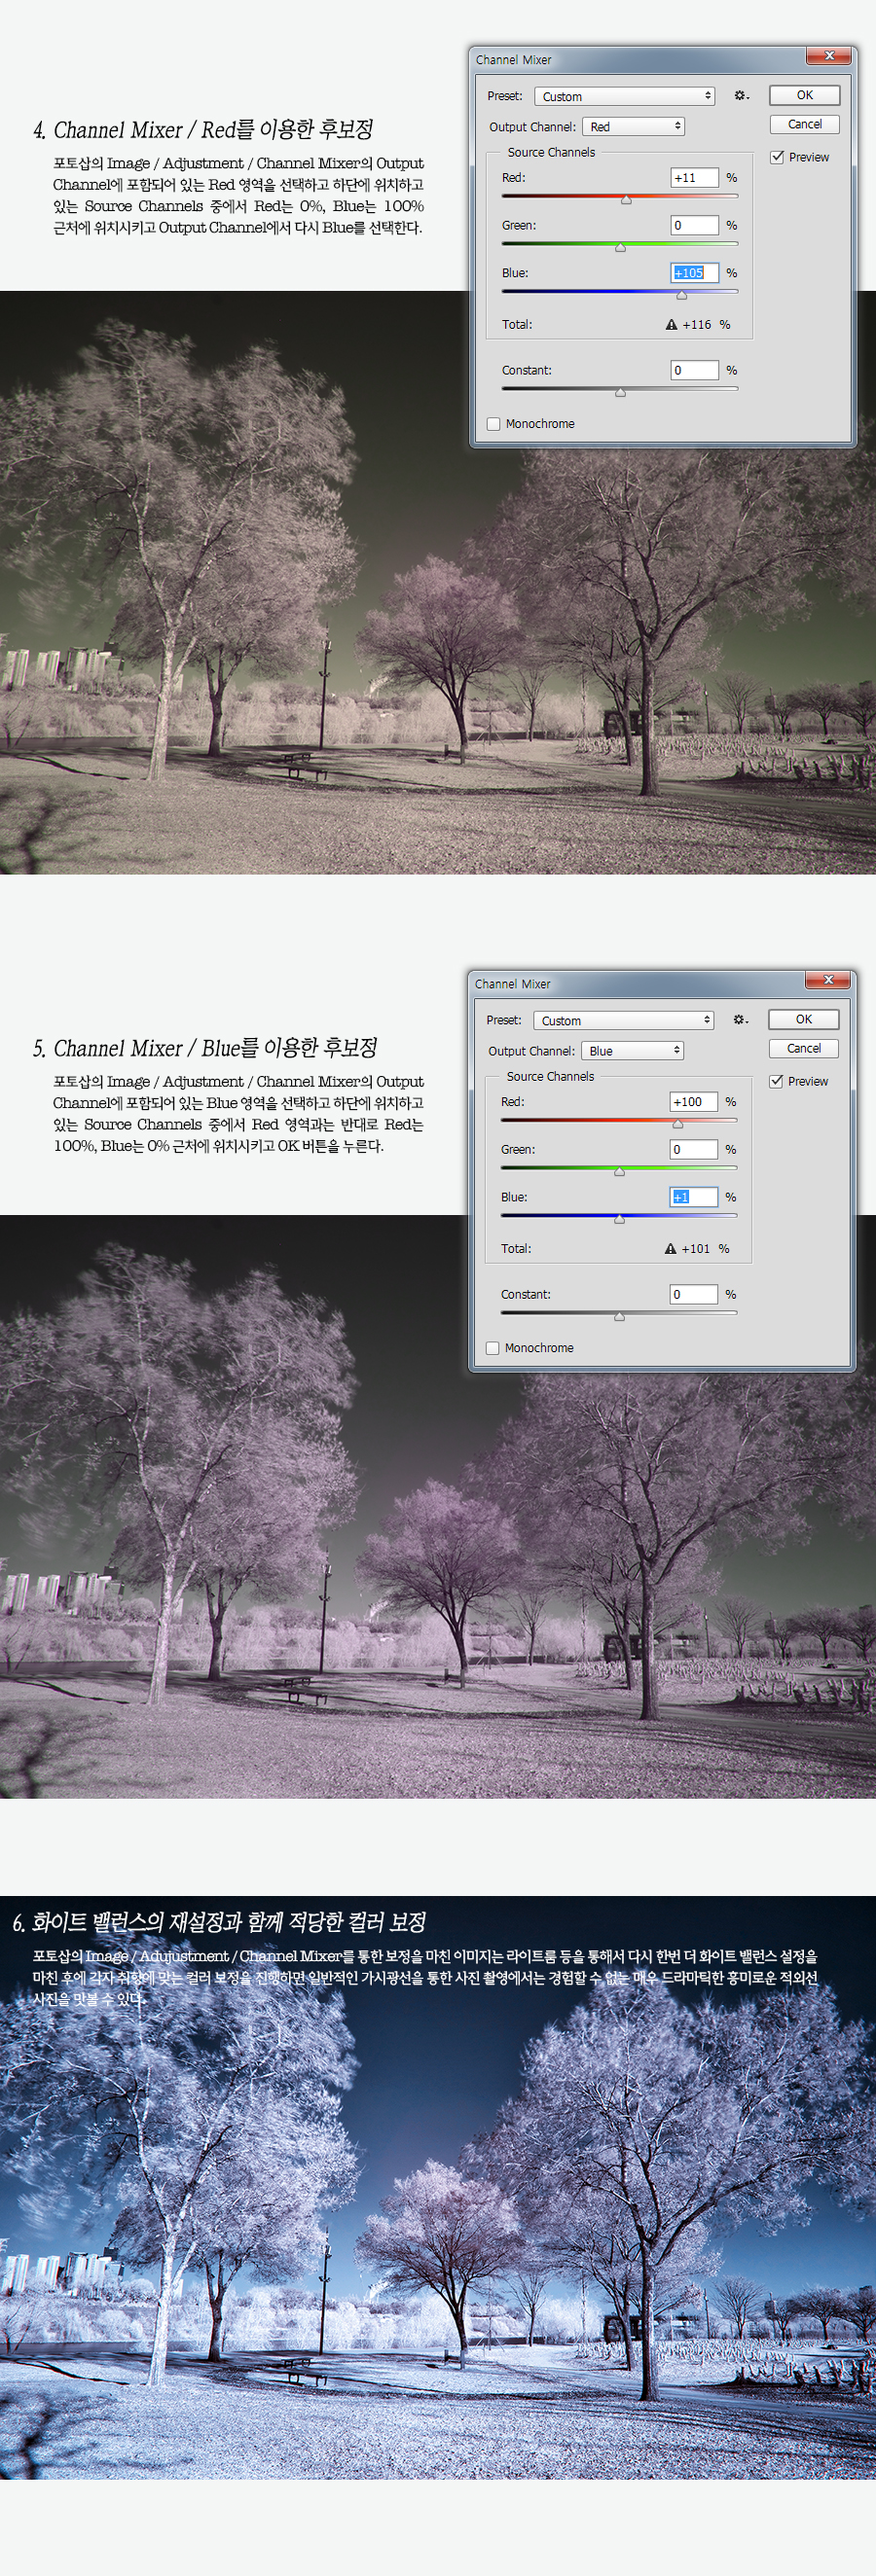Image resolution: width=876 pixels, height=2576 pixels.
Task: Expand Custom preset dropdown in Red-output dialog
Action: coord(624,97)
